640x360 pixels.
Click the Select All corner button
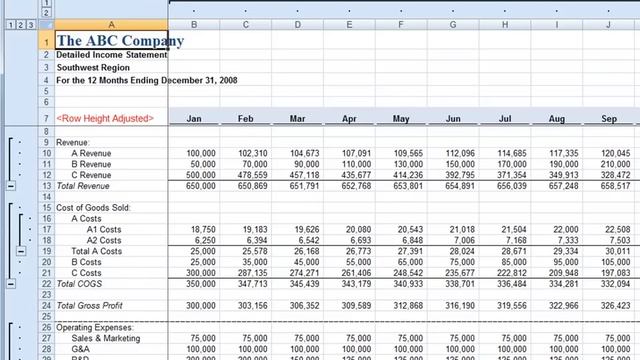[46, 25]
